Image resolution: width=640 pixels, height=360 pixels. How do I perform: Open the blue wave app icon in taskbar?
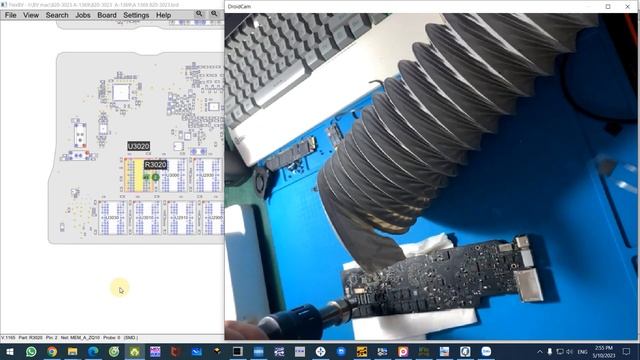(196, 351)
